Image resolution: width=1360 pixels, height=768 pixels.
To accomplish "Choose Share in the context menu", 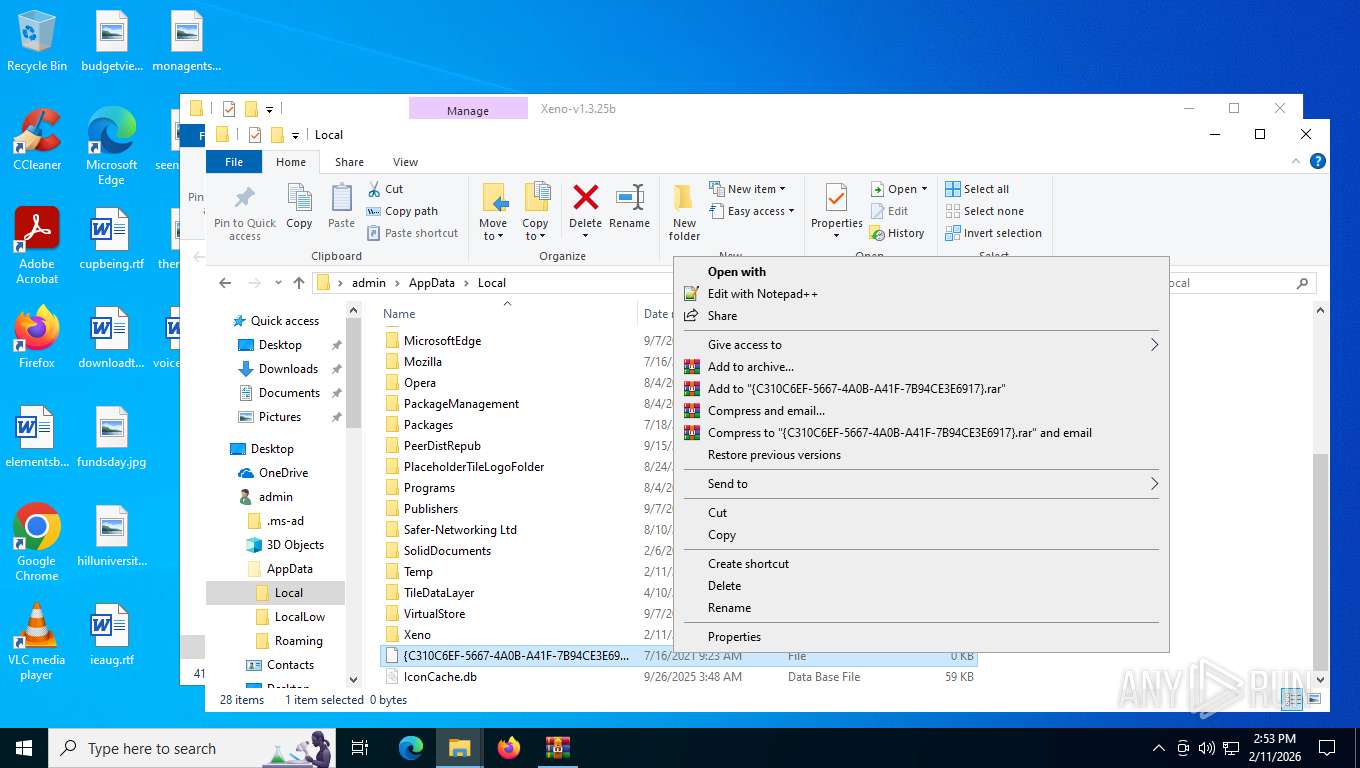I will pyautogui.click(x=722, y=316).
